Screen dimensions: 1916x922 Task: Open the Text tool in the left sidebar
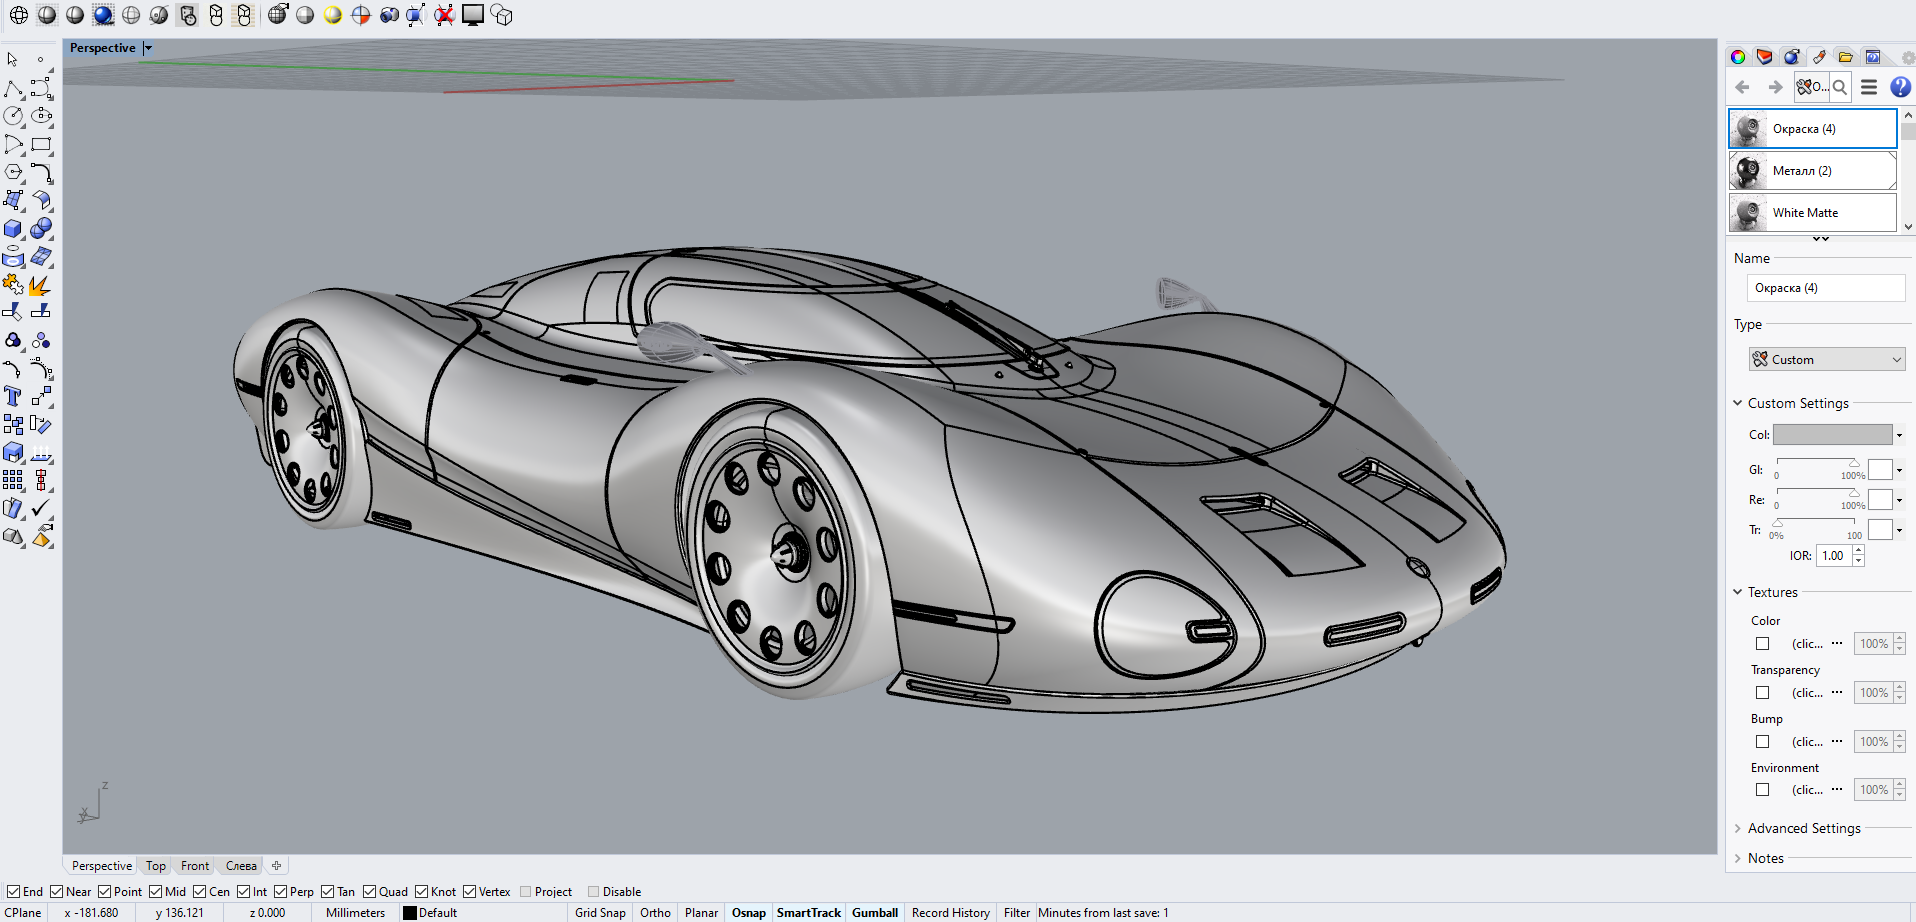[x=14, y=396]
